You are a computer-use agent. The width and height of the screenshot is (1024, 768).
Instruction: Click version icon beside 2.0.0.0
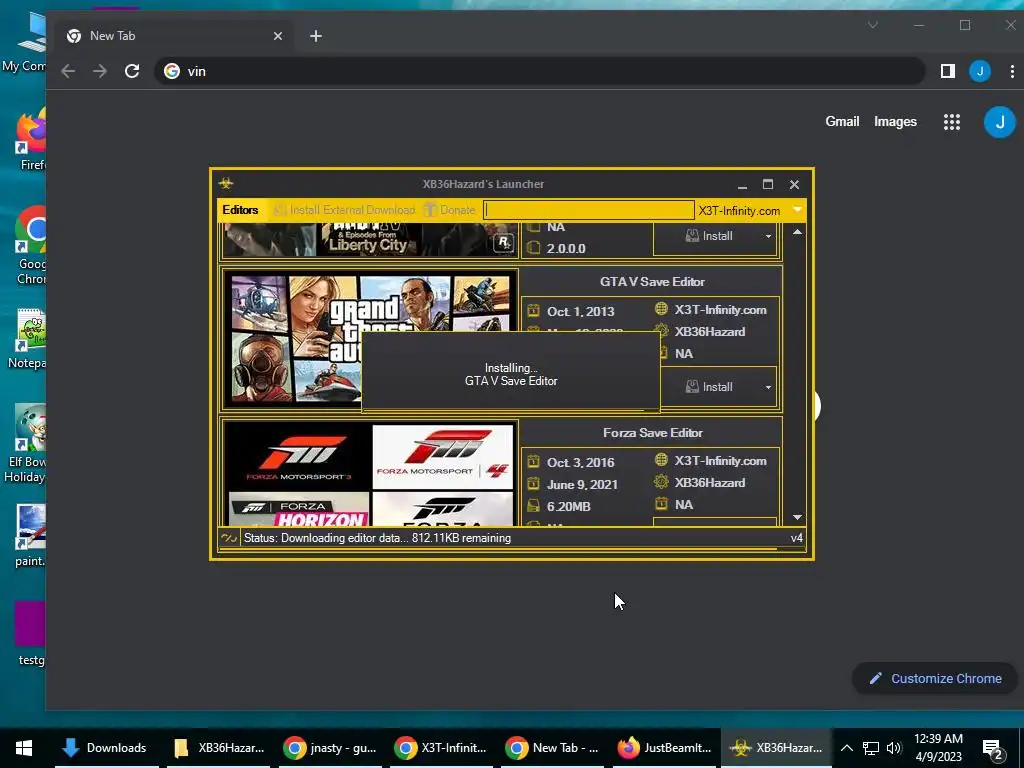534,248
